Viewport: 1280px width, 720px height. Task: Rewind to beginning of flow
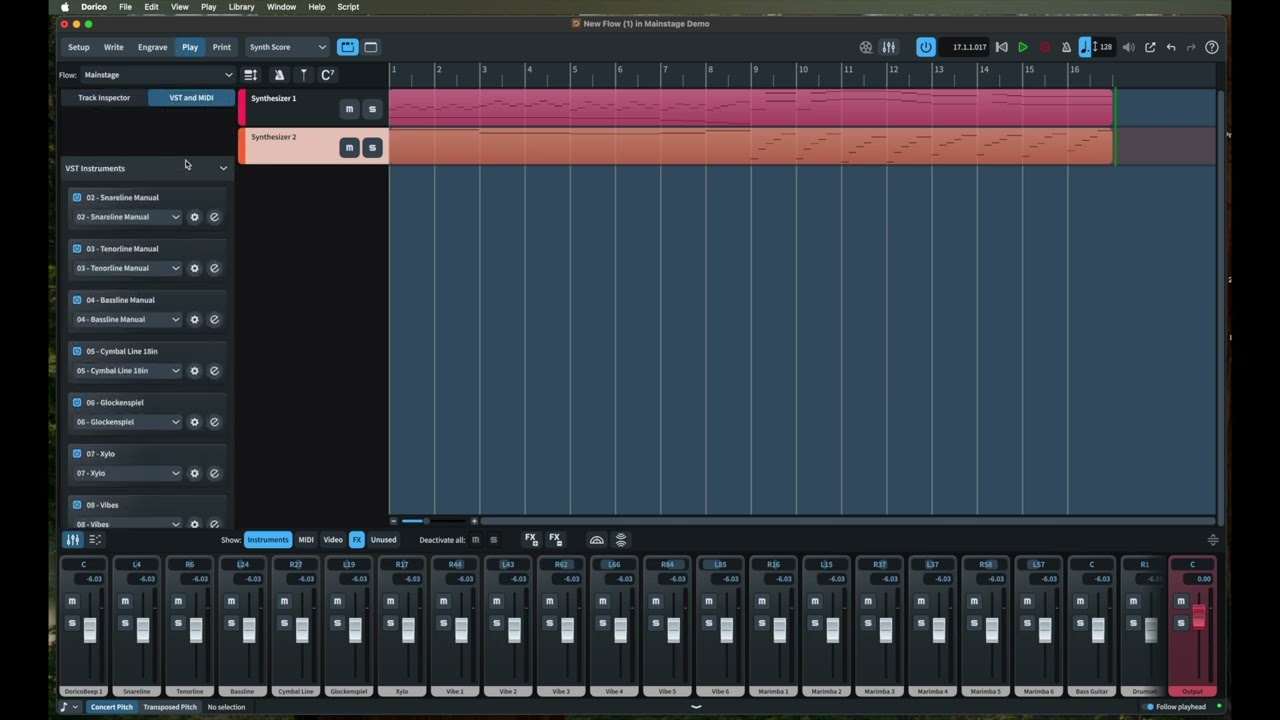point(1001,47)
